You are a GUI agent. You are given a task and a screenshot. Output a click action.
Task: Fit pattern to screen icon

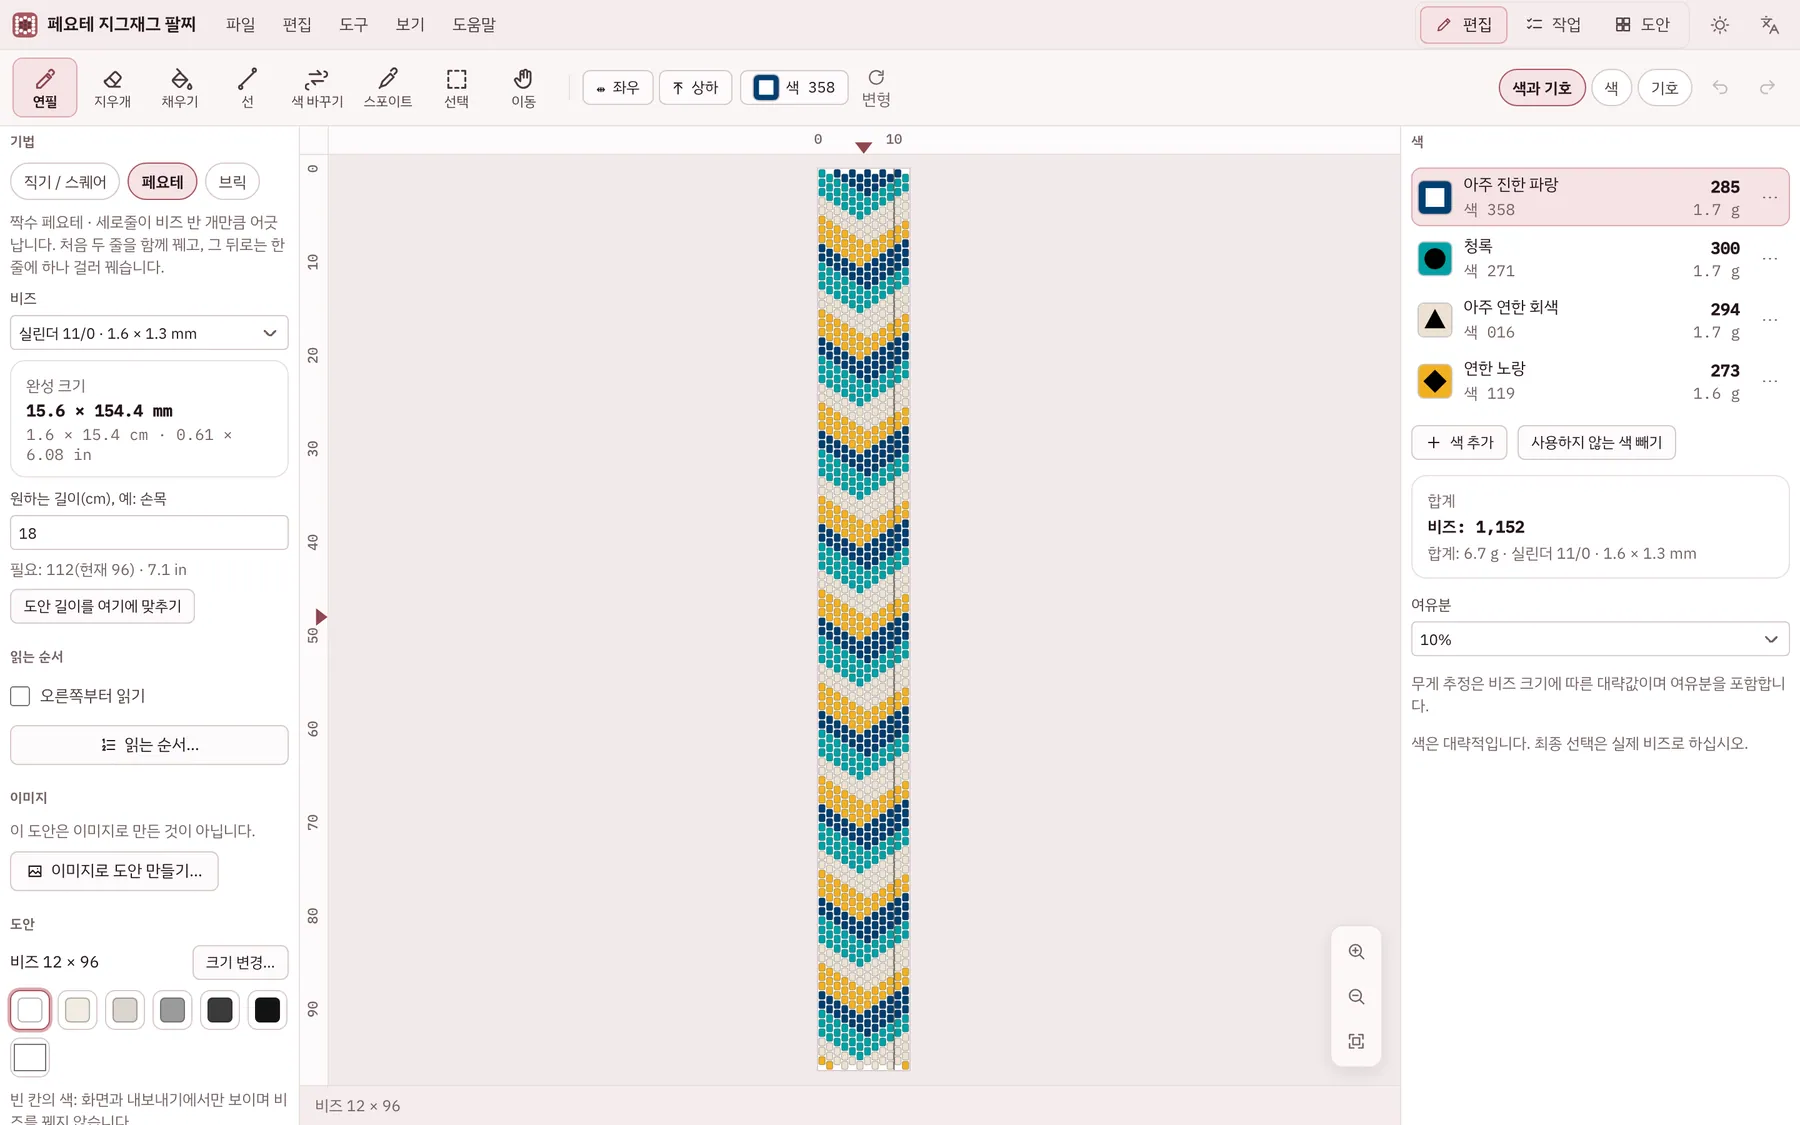point(1356,1042)
